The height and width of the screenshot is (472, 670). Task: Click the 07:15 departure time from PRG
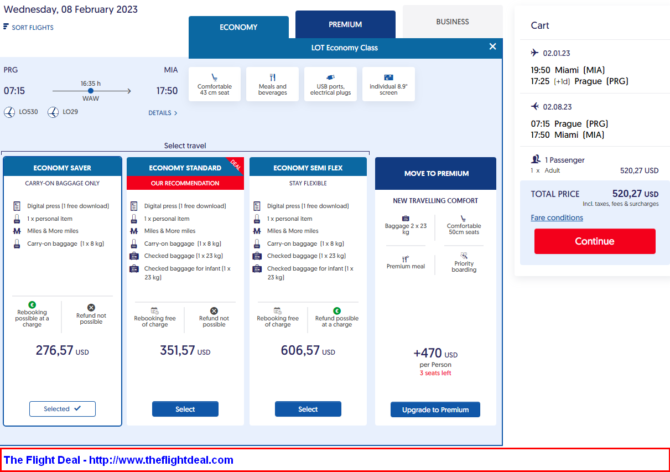[14, 91]
